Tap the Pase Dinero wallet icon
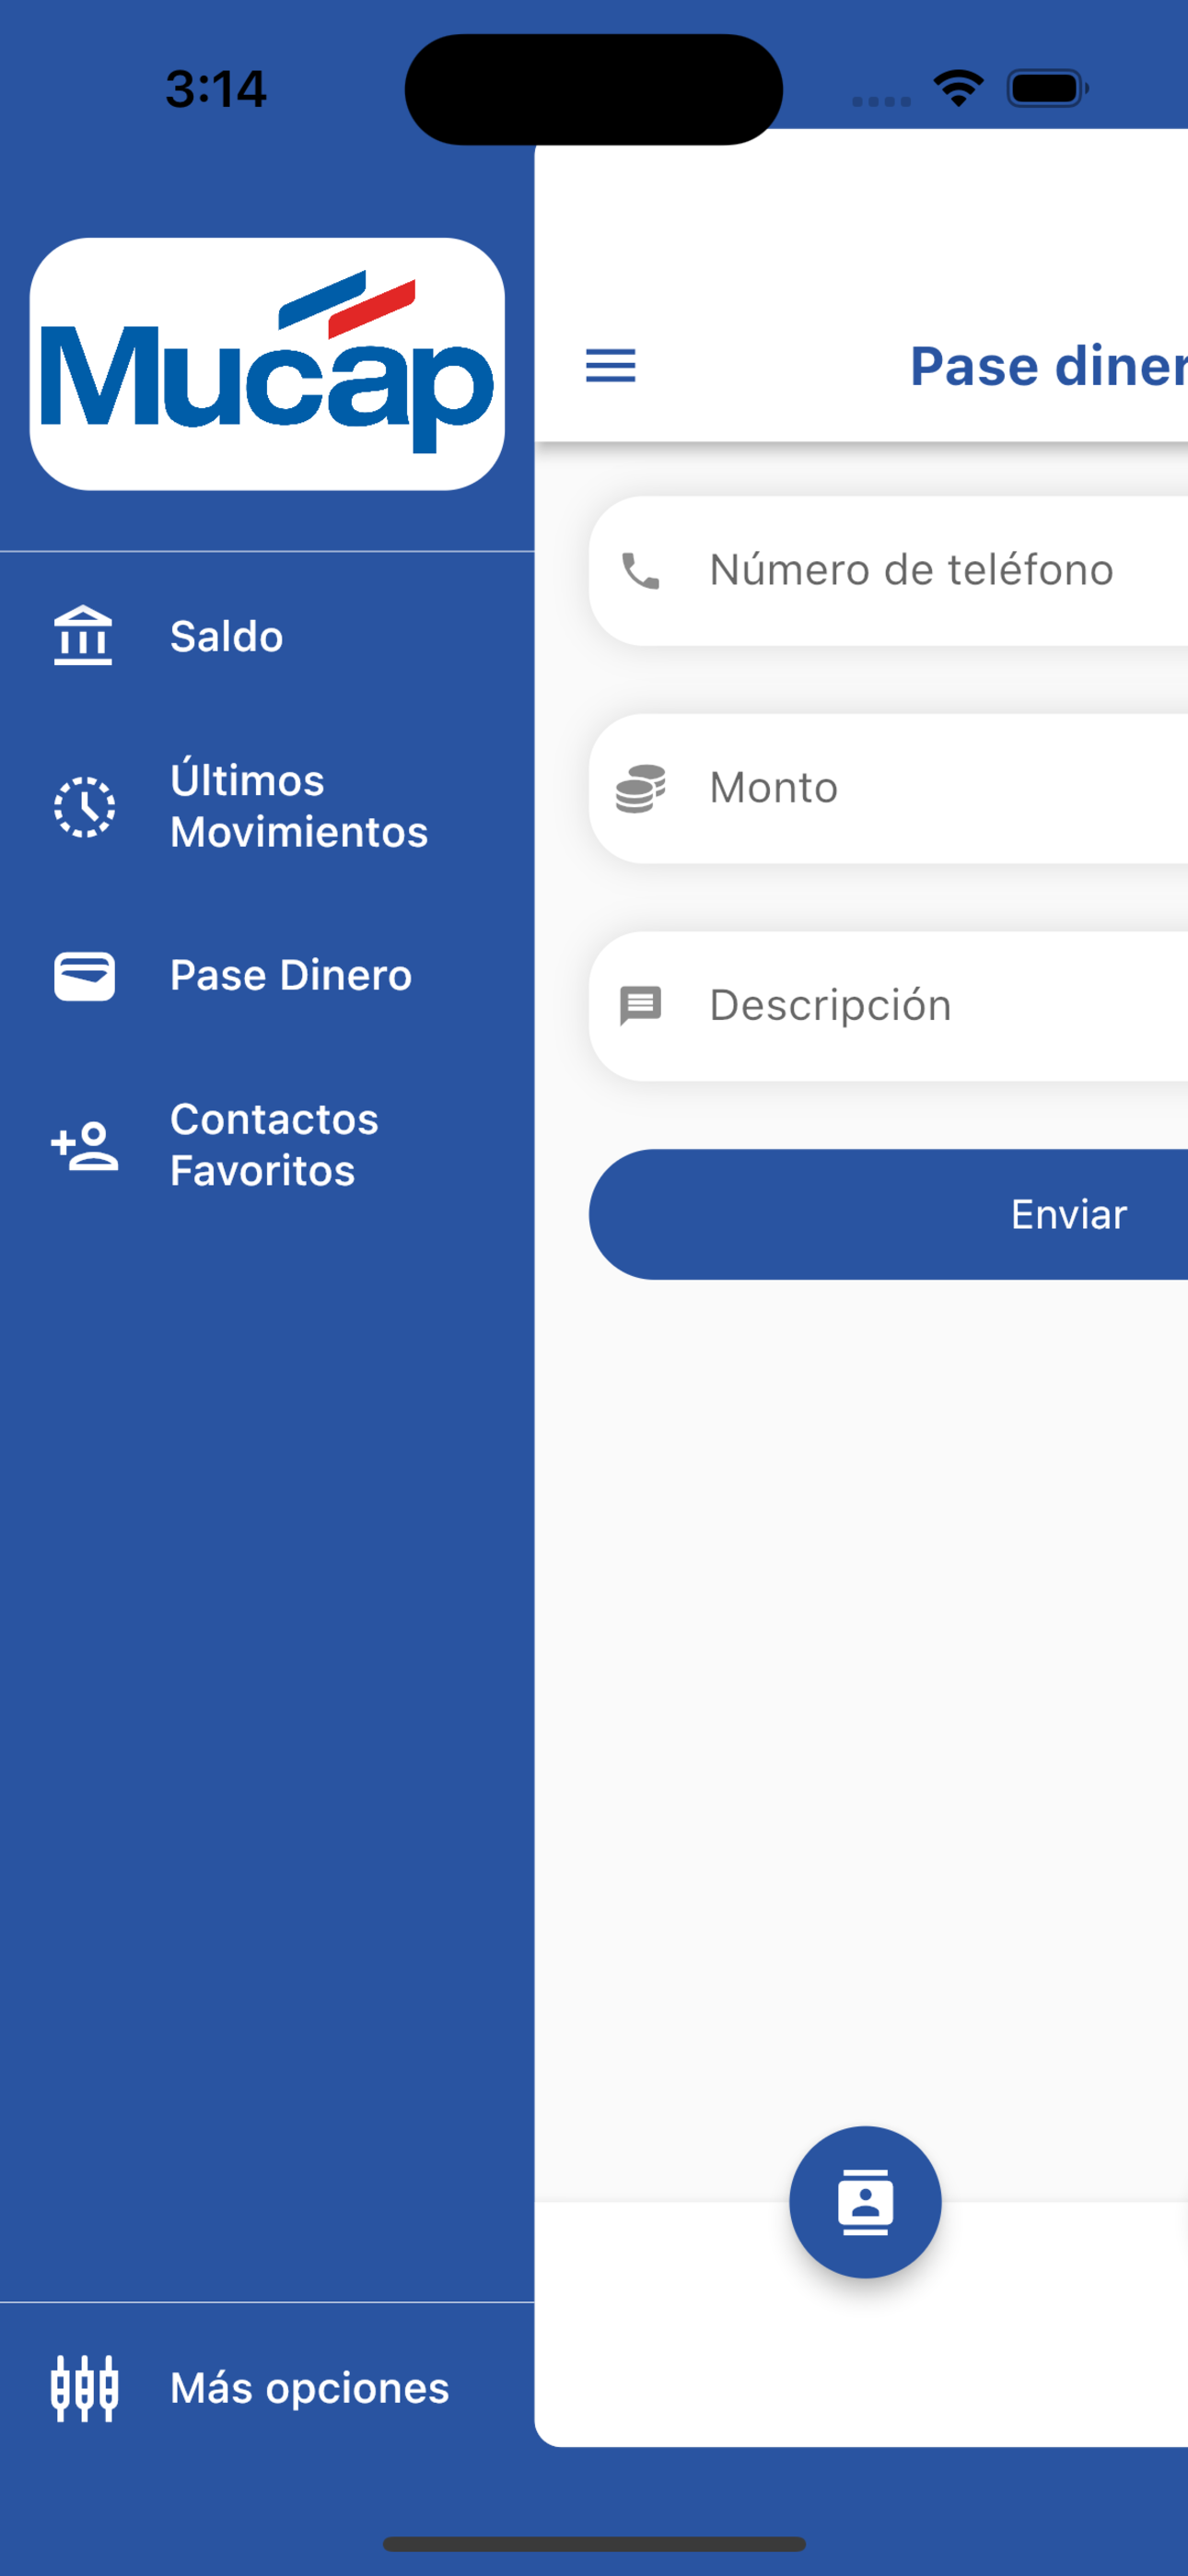 pos(84,976)
